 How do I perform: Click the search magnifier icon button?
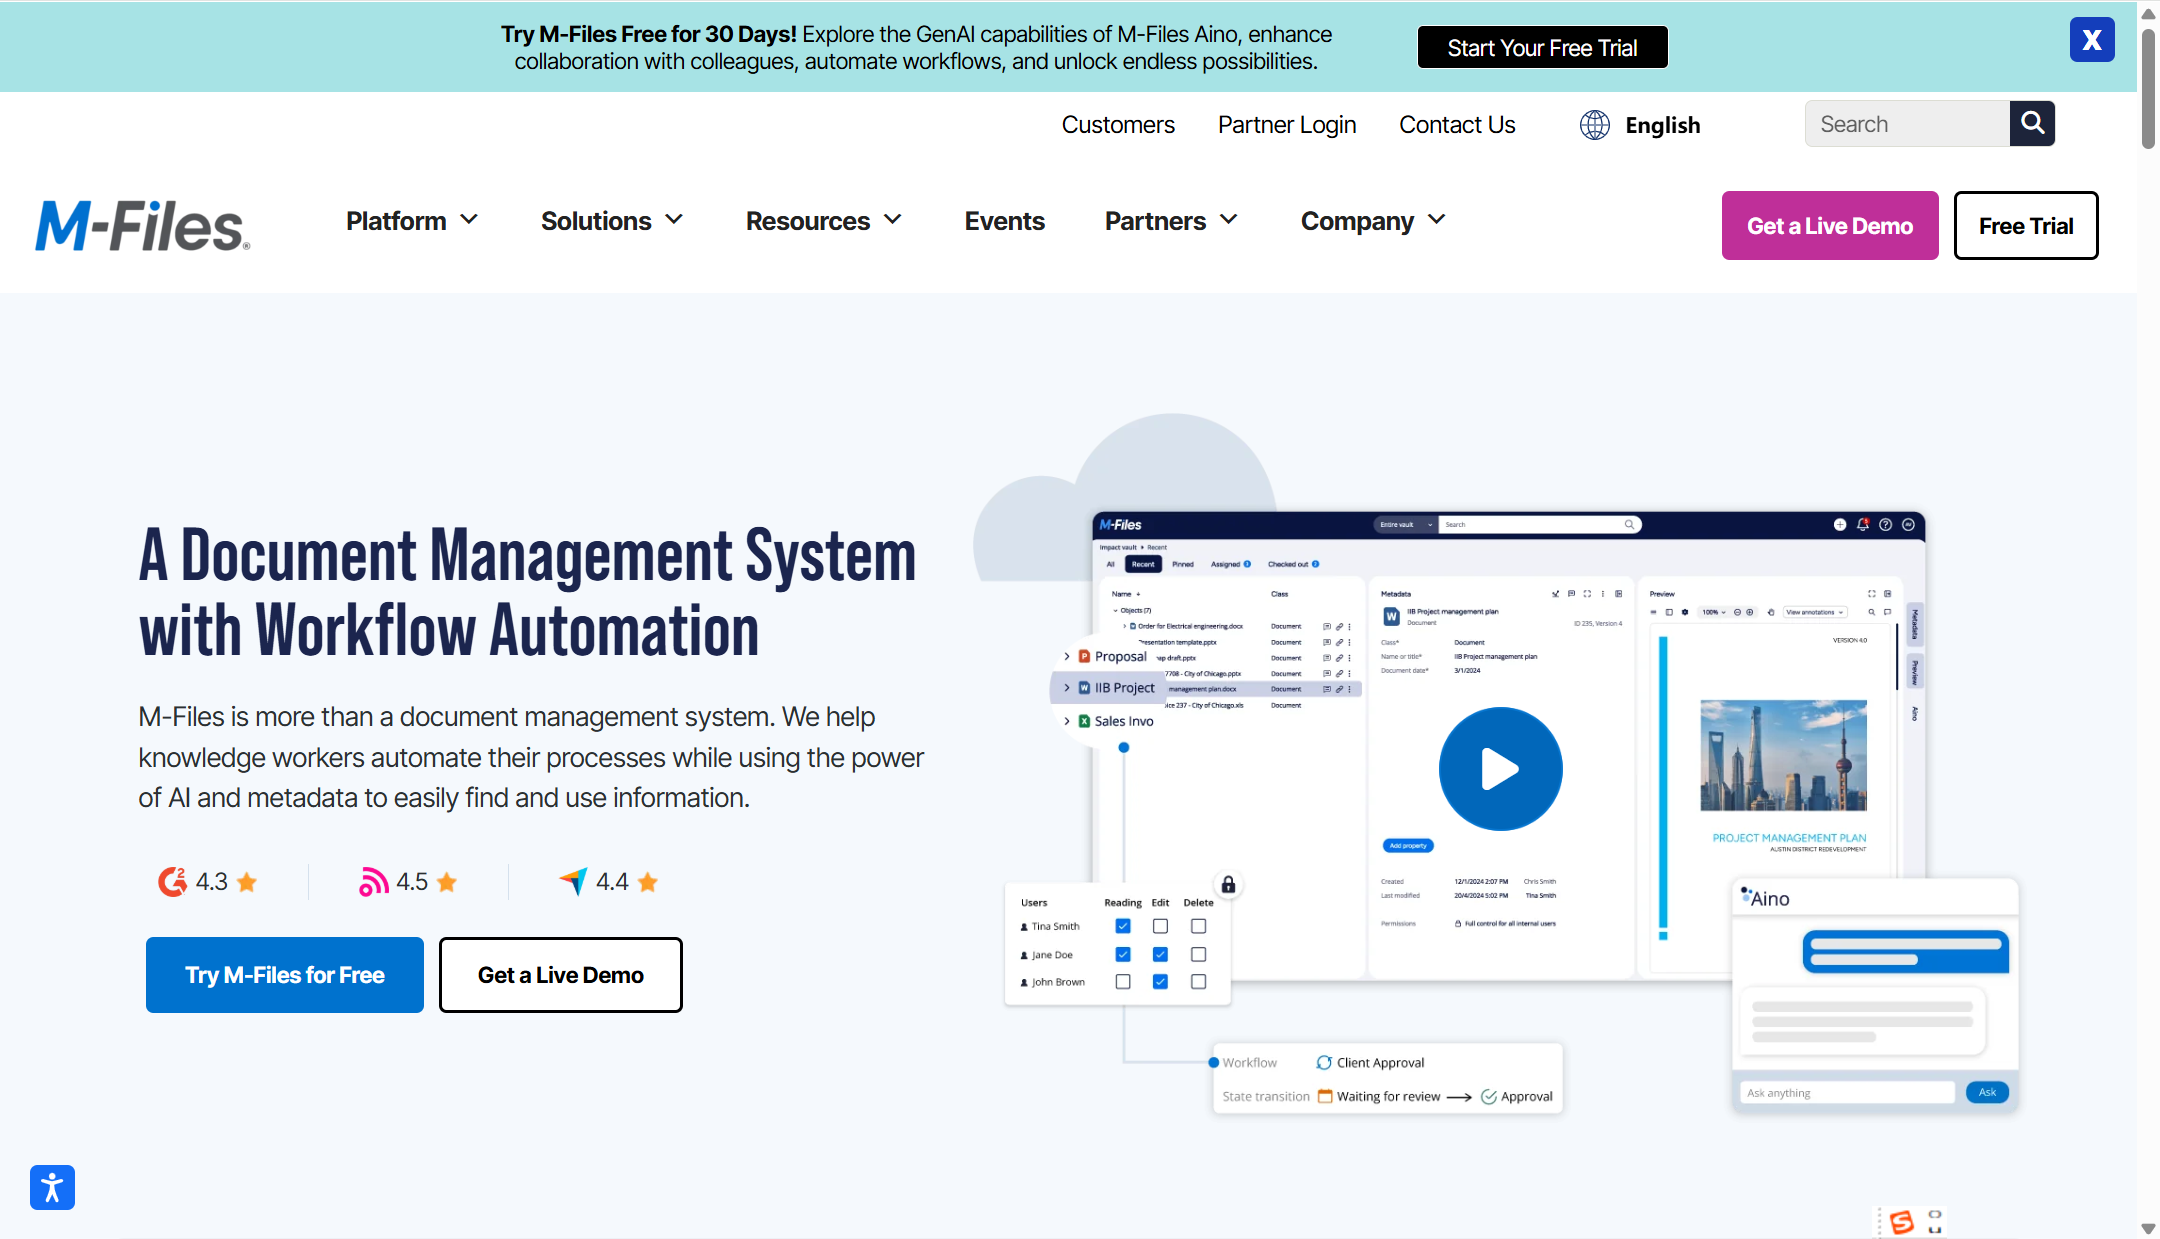(x=2032, y=123)
